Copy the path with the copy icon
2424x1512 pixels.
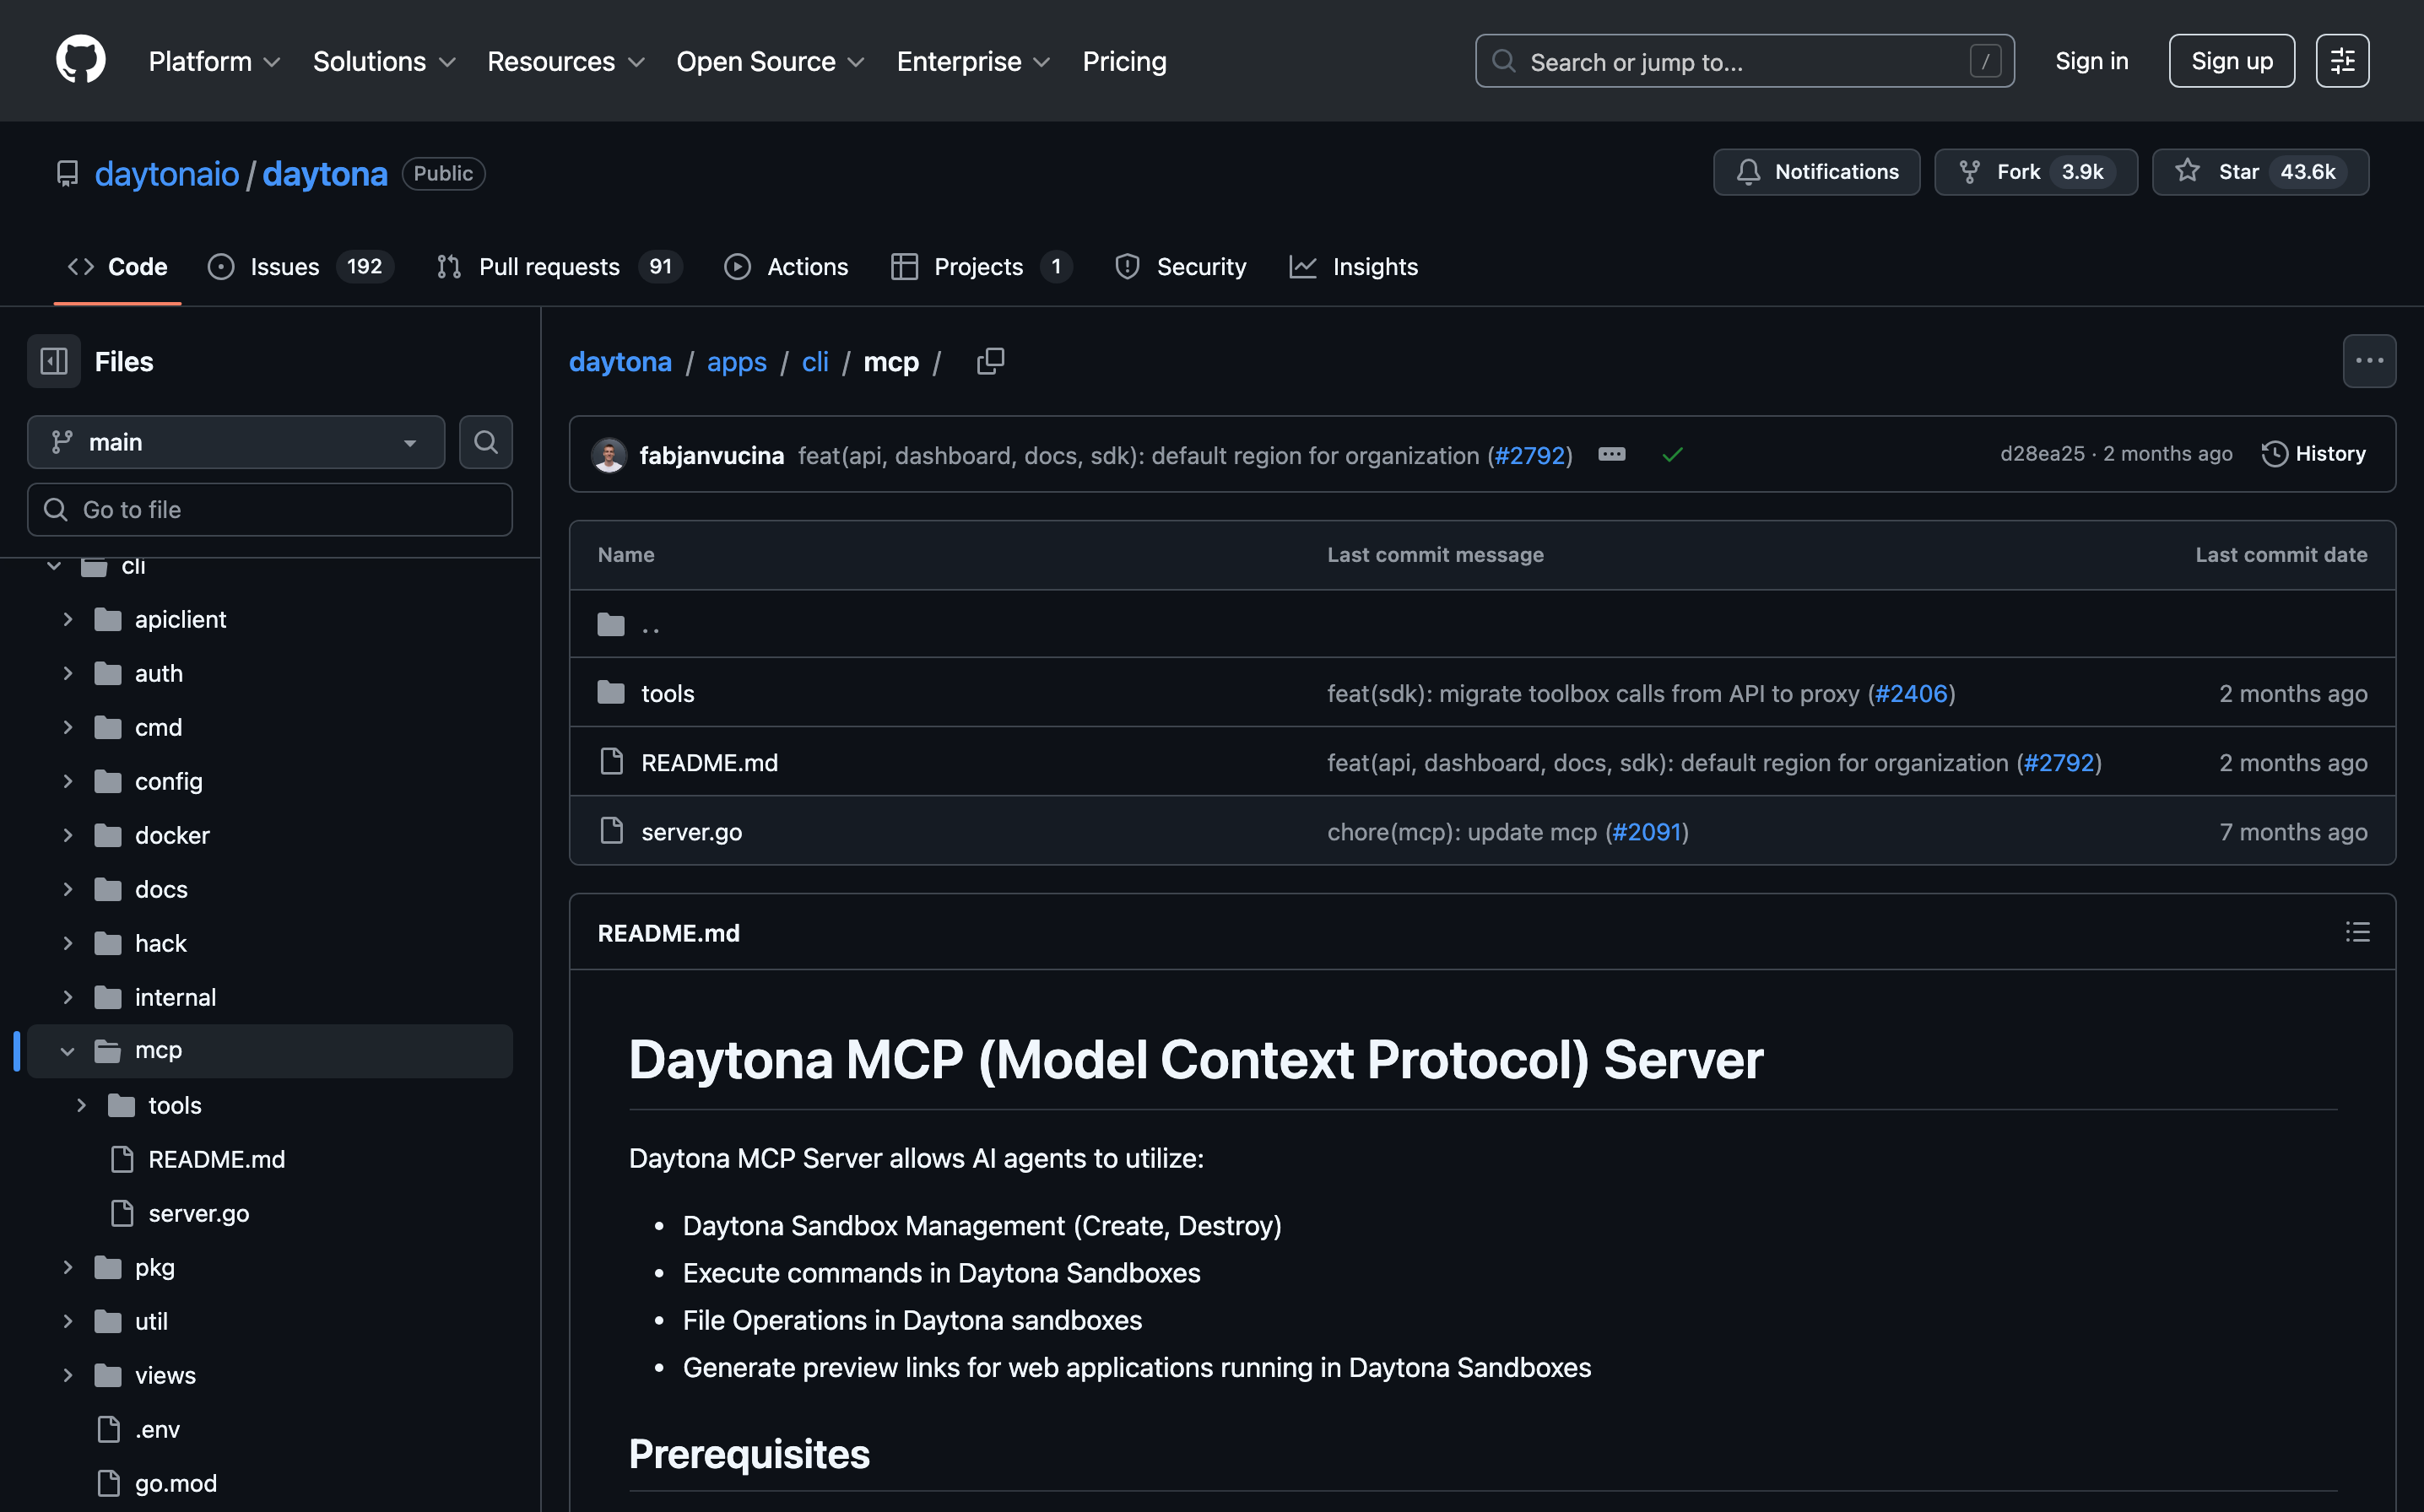[x=990, y=361]
